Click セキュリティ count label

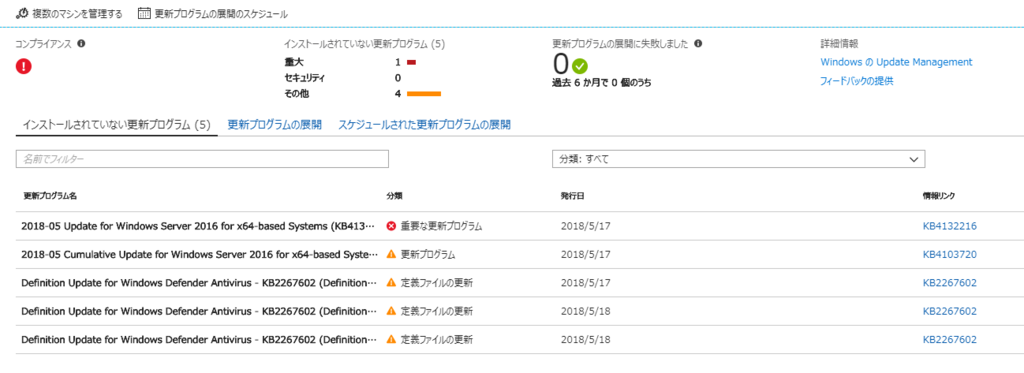coord(305,78)
